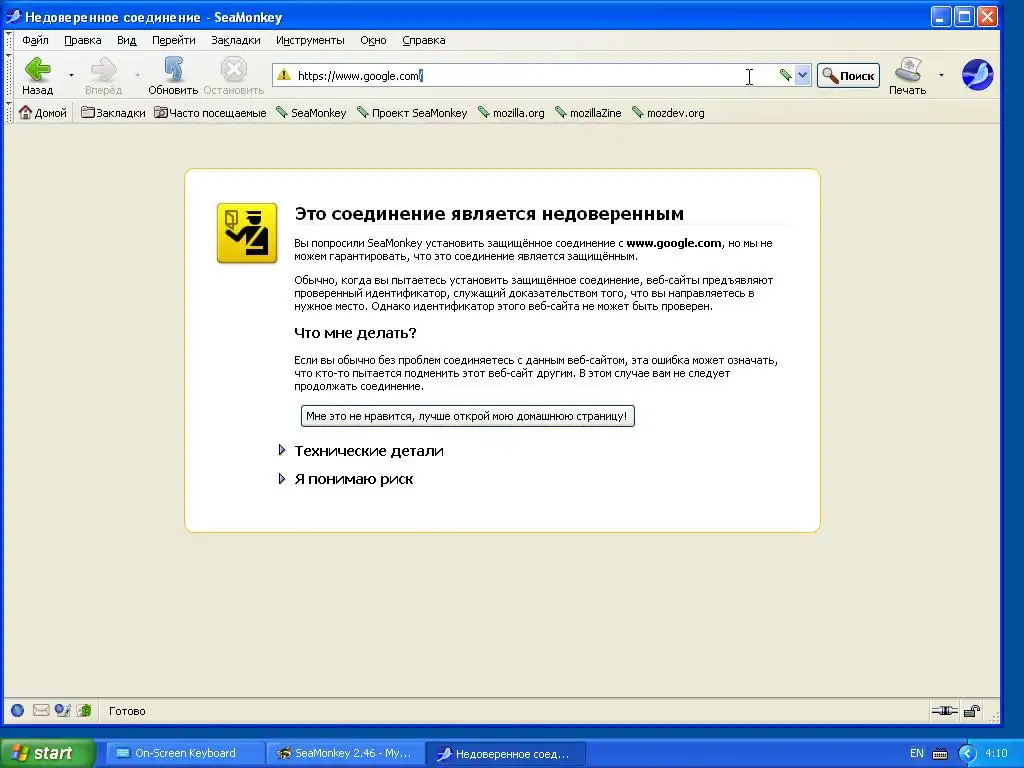Image resolution: width=1024 pixels, height=768 pixels.
Task: Open the Справка menu
Action: (x=424, y=40)
